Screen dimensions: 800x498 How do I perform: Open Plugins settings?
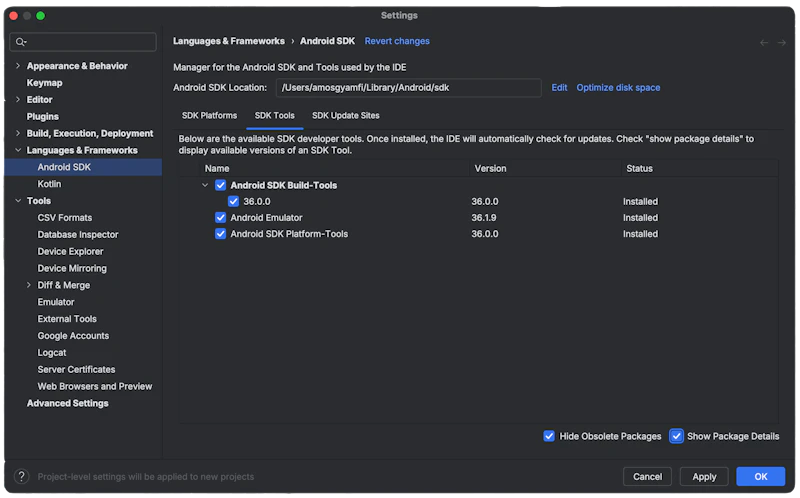pos(43,116)
